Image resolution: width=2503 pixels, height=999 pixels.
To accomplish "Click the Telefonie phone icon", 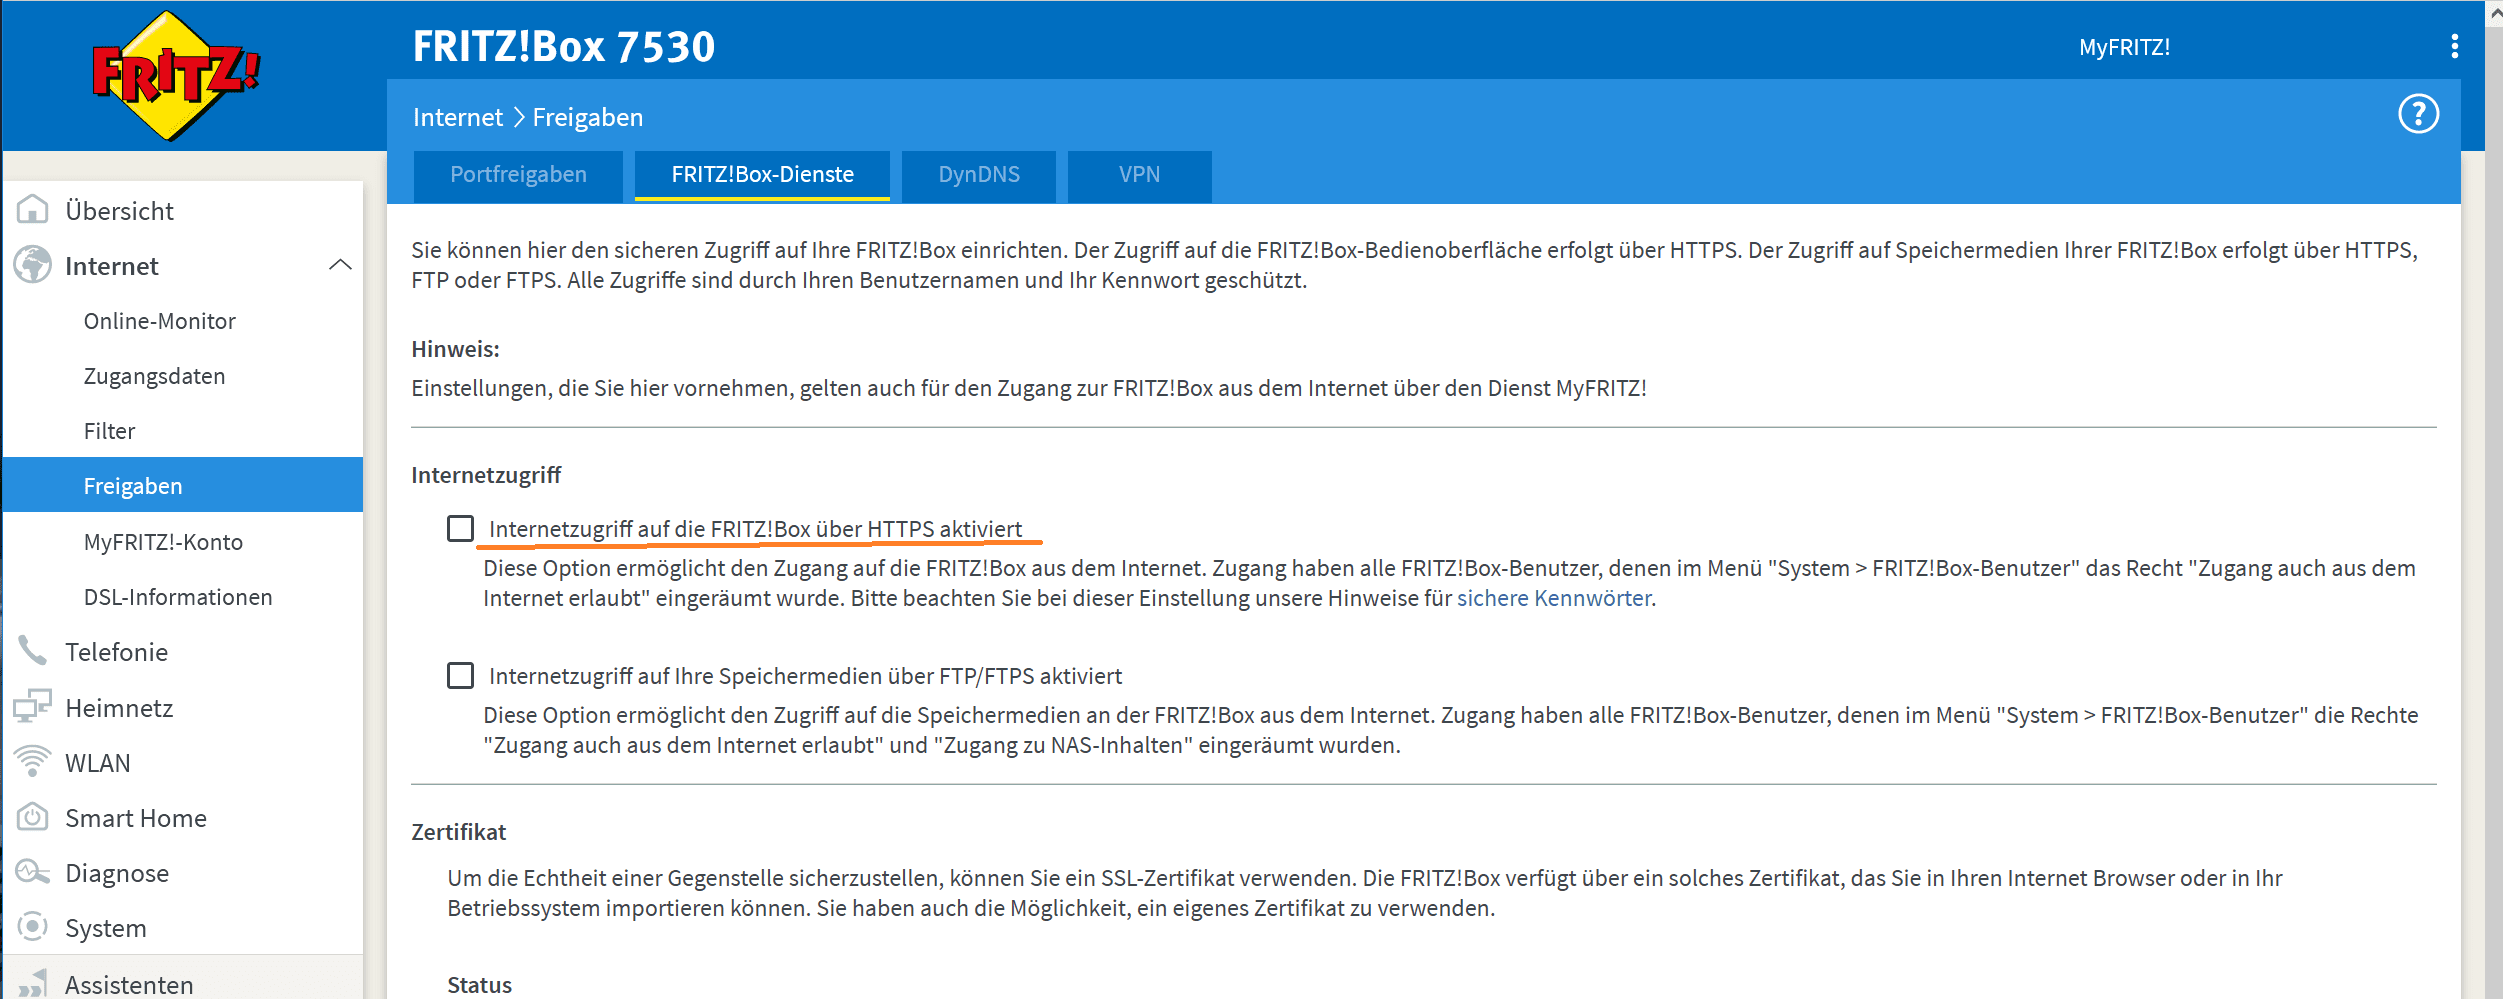I will coord(32,651).
